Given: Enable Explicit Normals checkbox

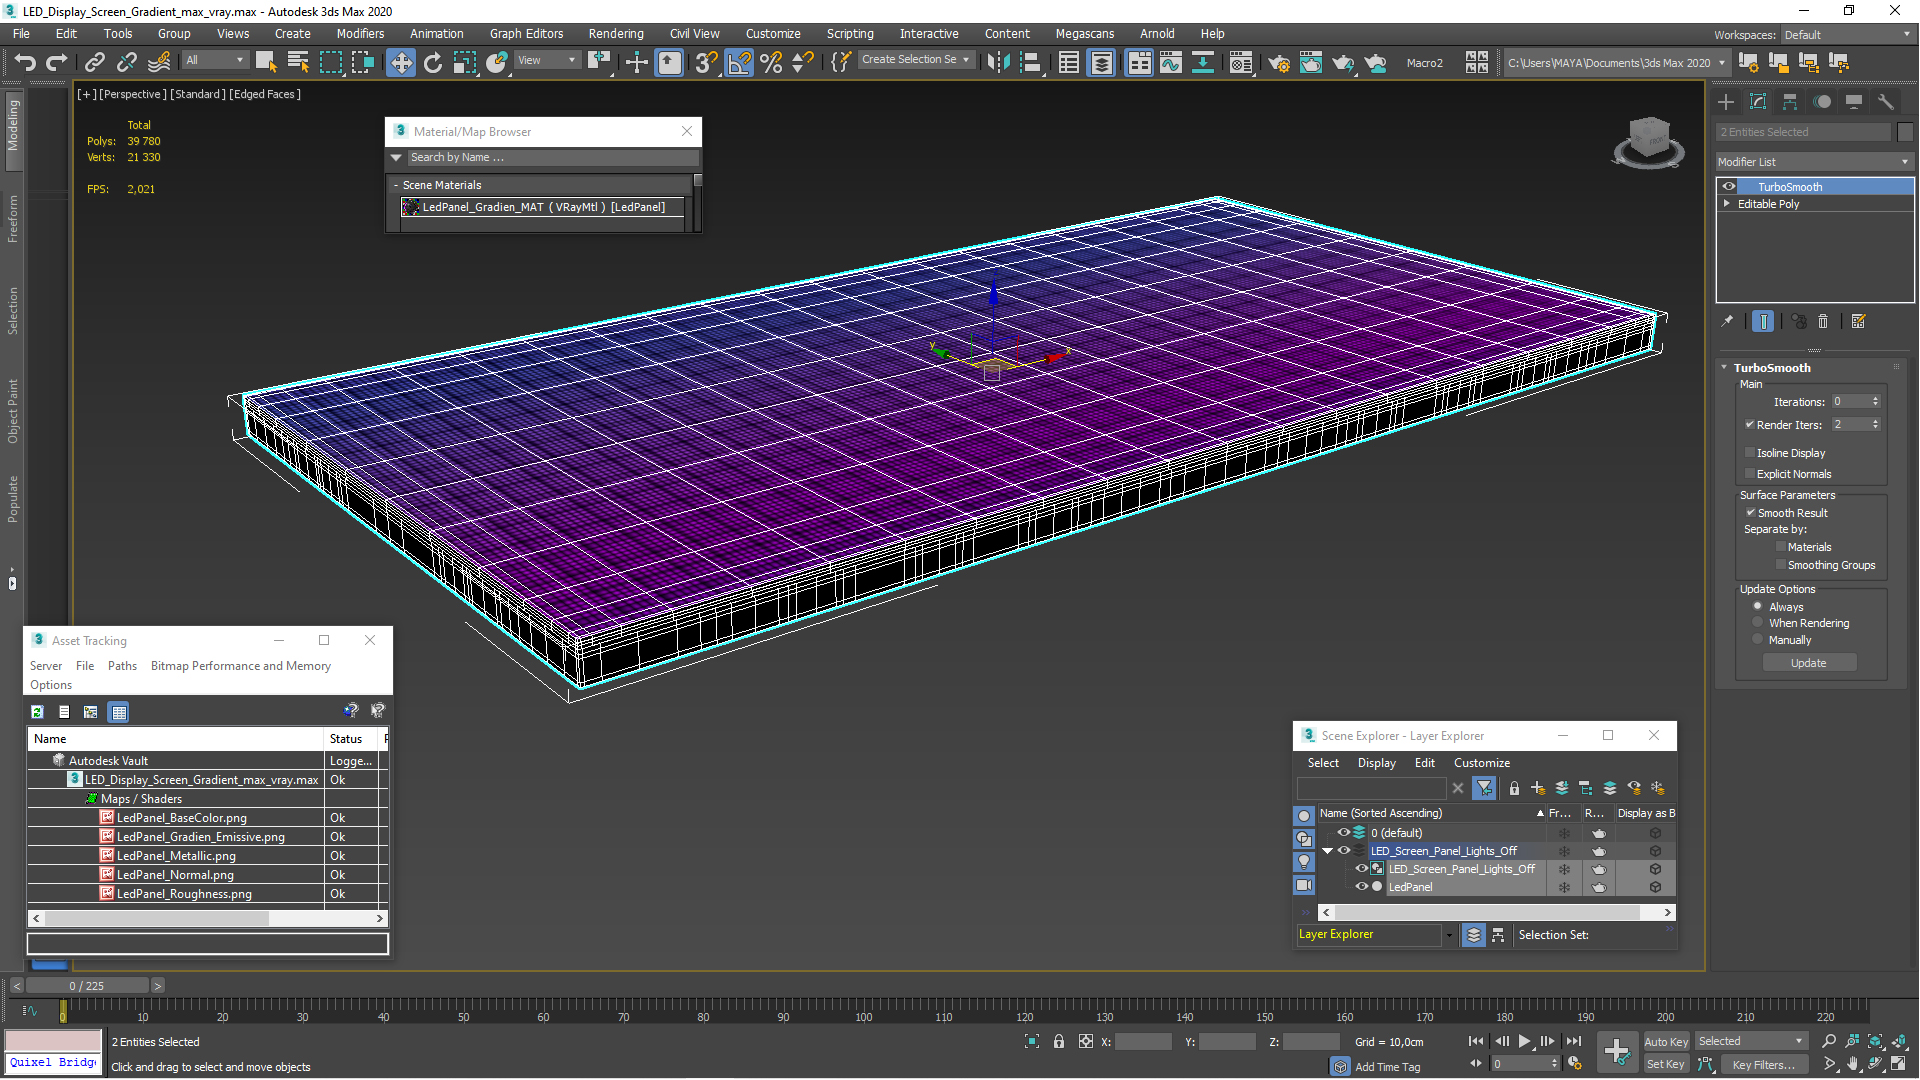Looking at the screenshot, I should pos(1750,473).
